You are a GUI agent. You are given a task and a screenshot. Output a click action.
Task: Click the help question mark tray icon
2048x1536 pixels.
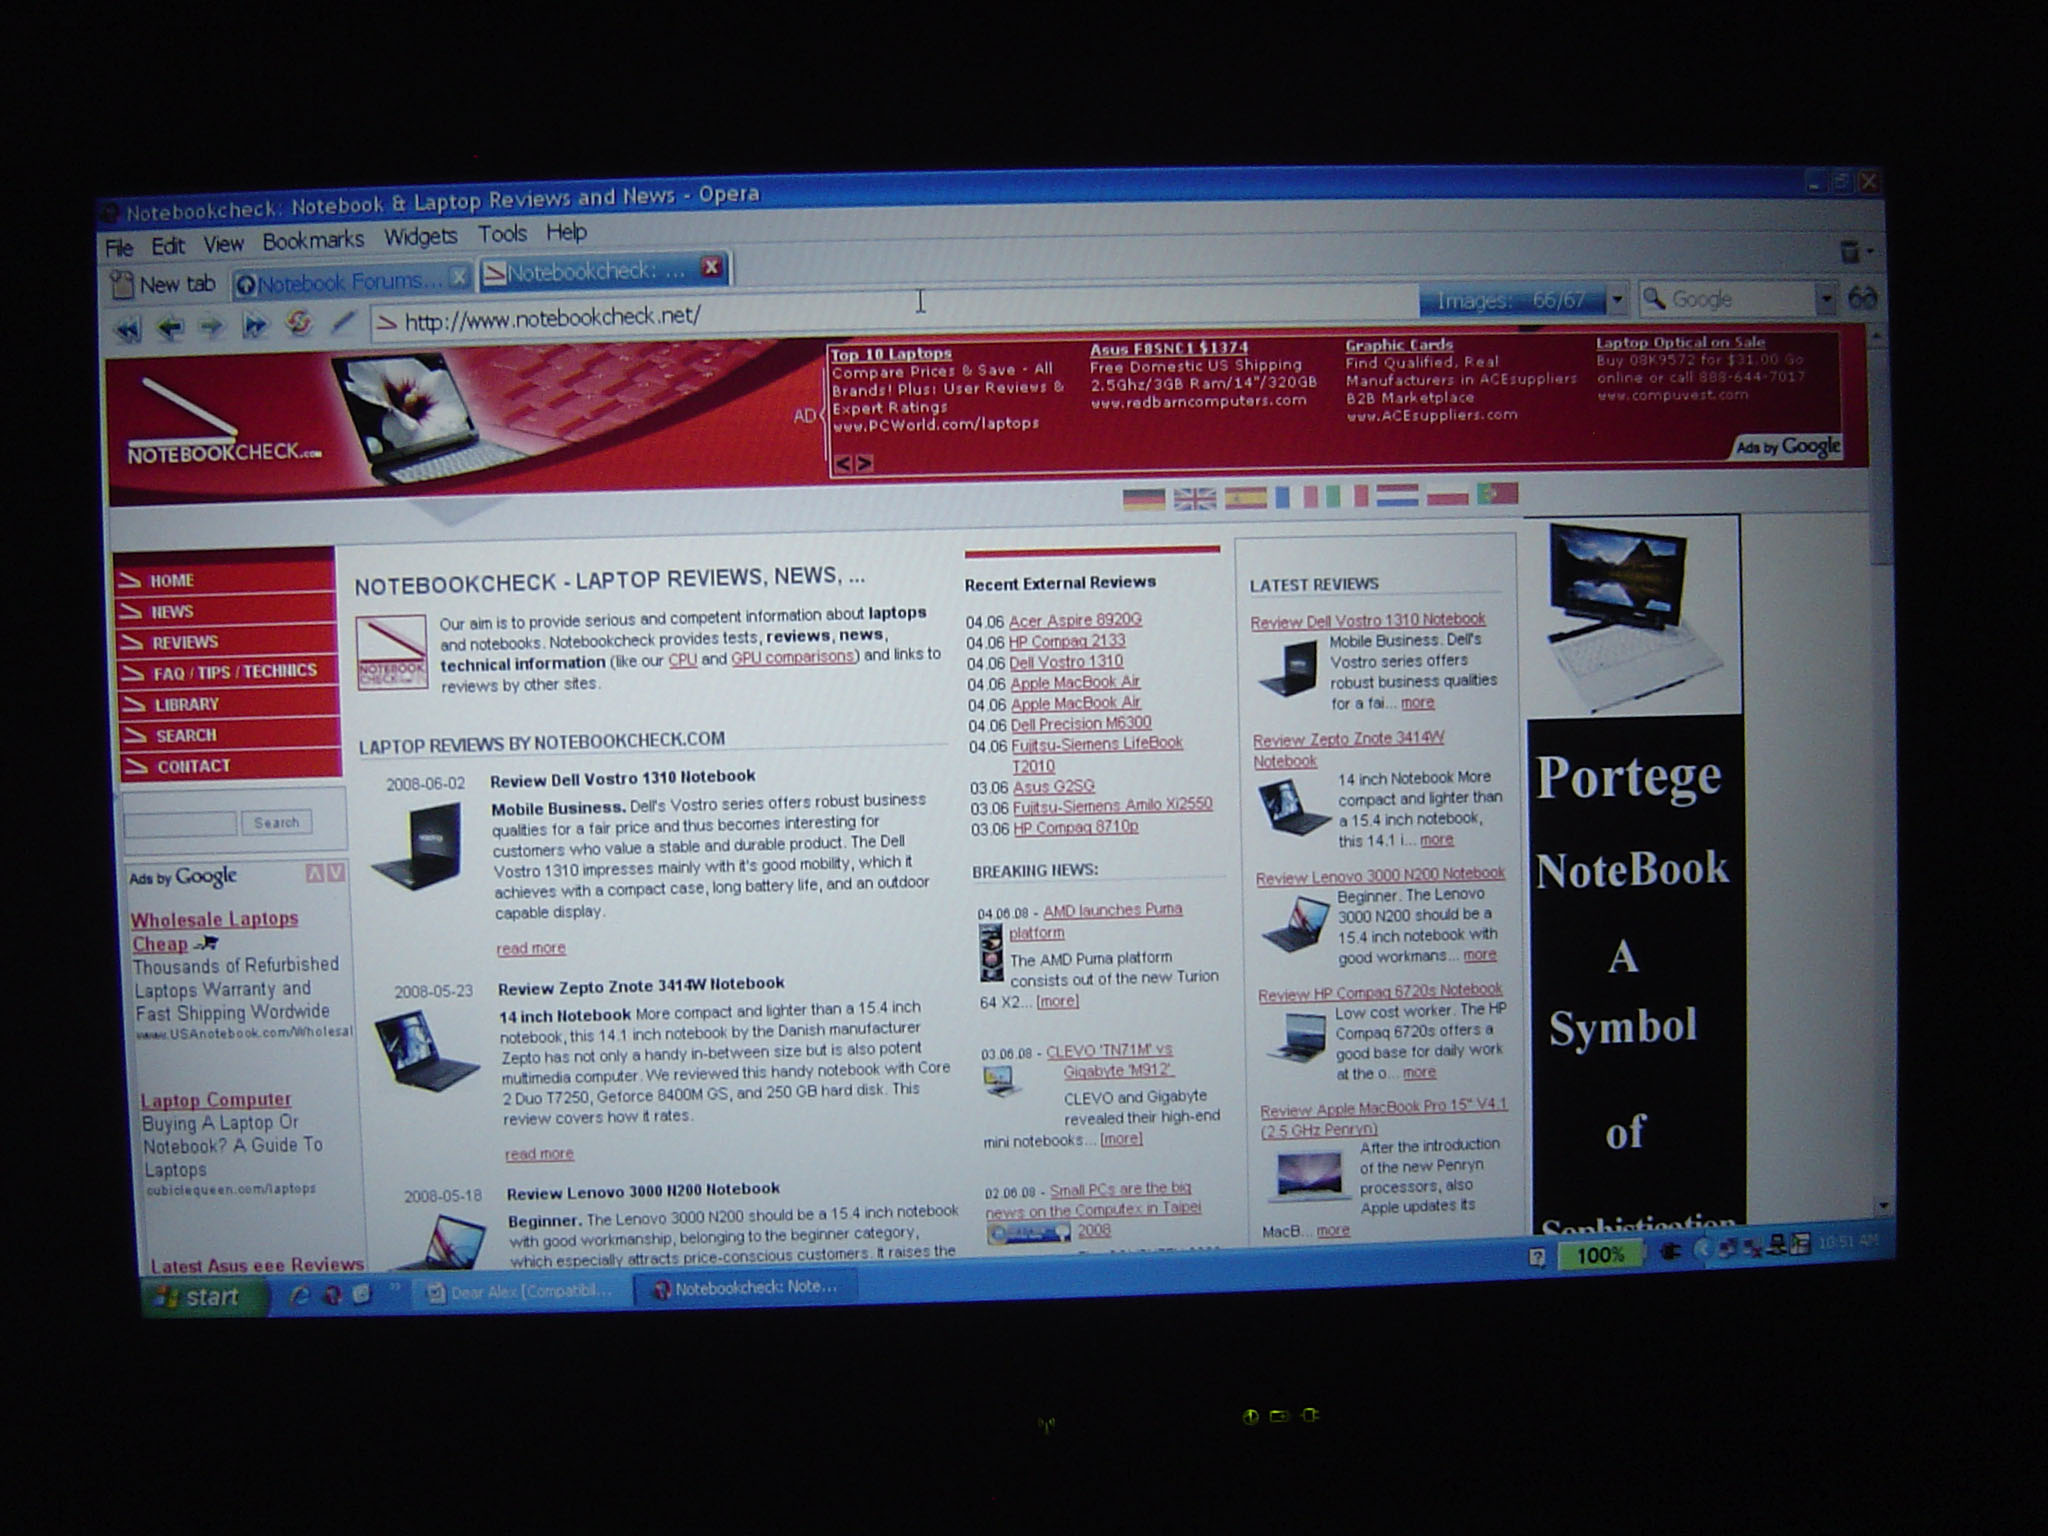(x=1537, y=1258)
